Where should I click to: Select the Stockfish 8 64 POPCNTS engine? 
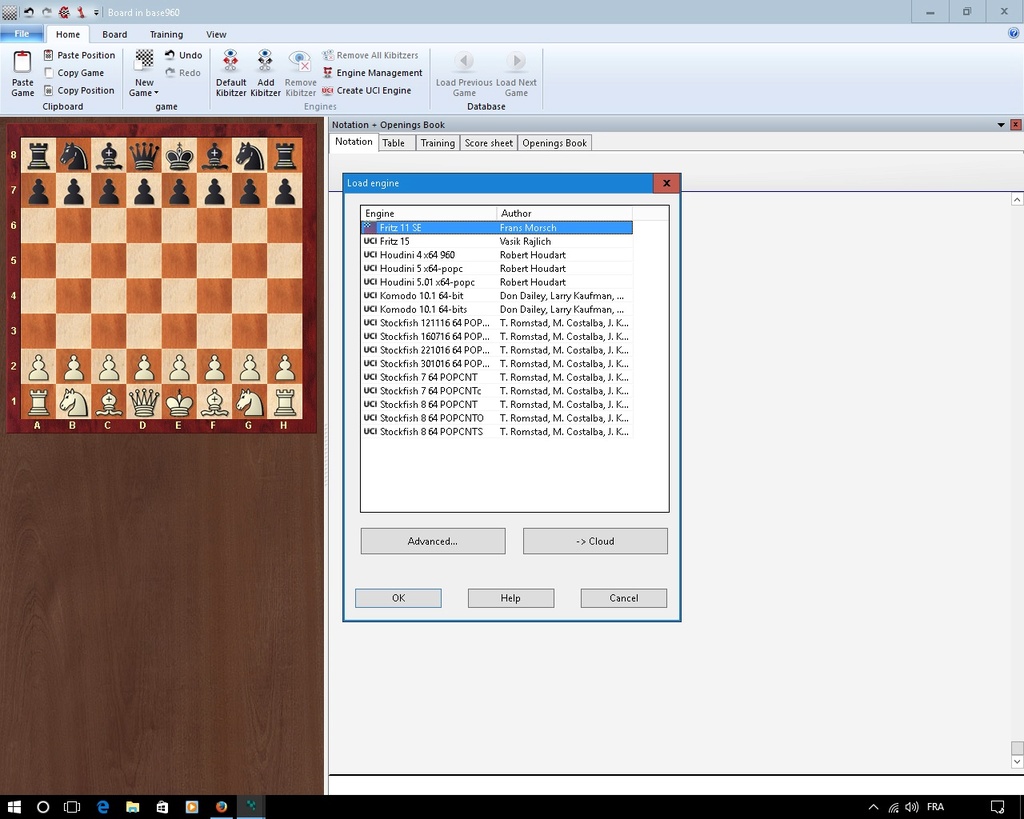[x=497, y=432]
